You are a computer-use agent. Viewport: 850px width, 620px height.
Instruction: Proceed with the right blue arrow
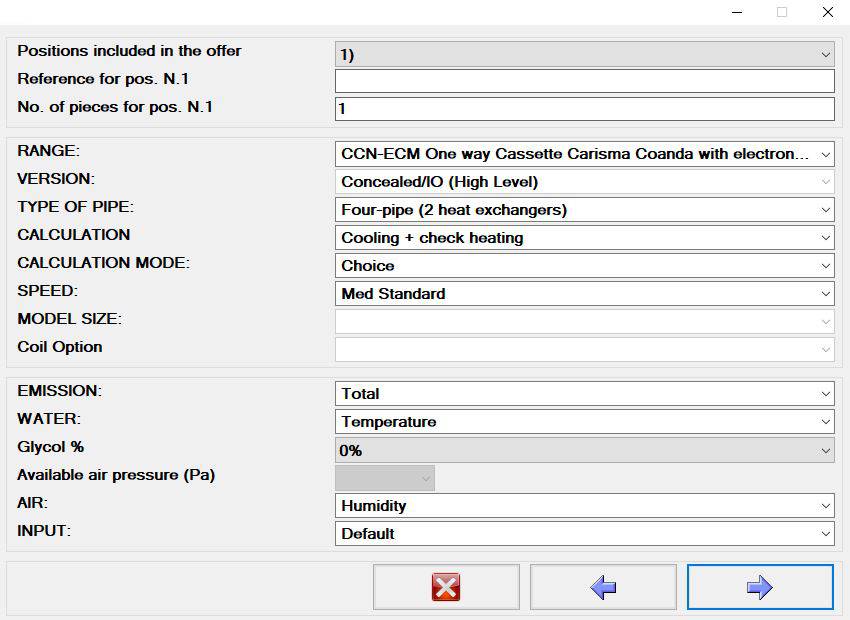click(759, 587)
